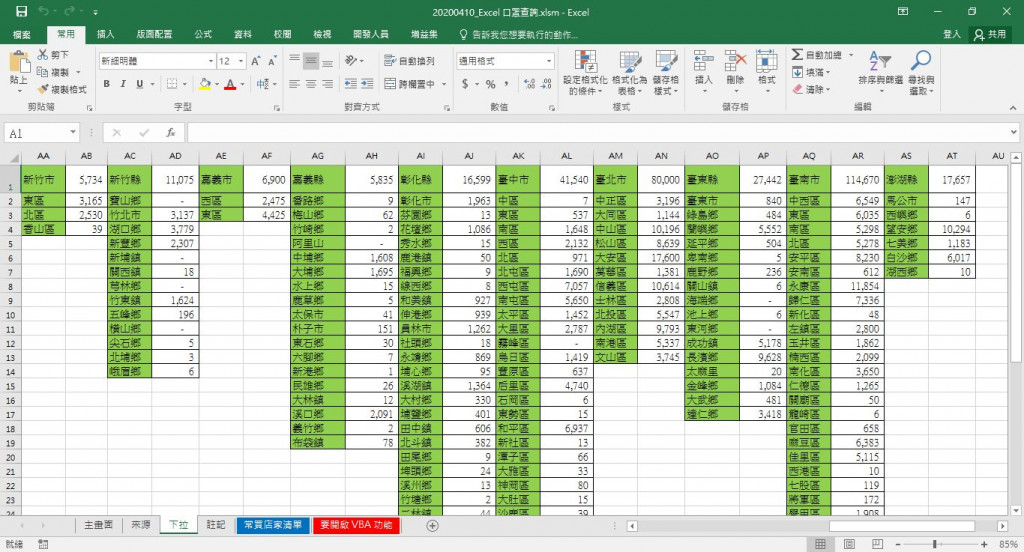Click decrease decimal icon
The height and width of the screenshot is (552, 1024).
click(546, 84)
